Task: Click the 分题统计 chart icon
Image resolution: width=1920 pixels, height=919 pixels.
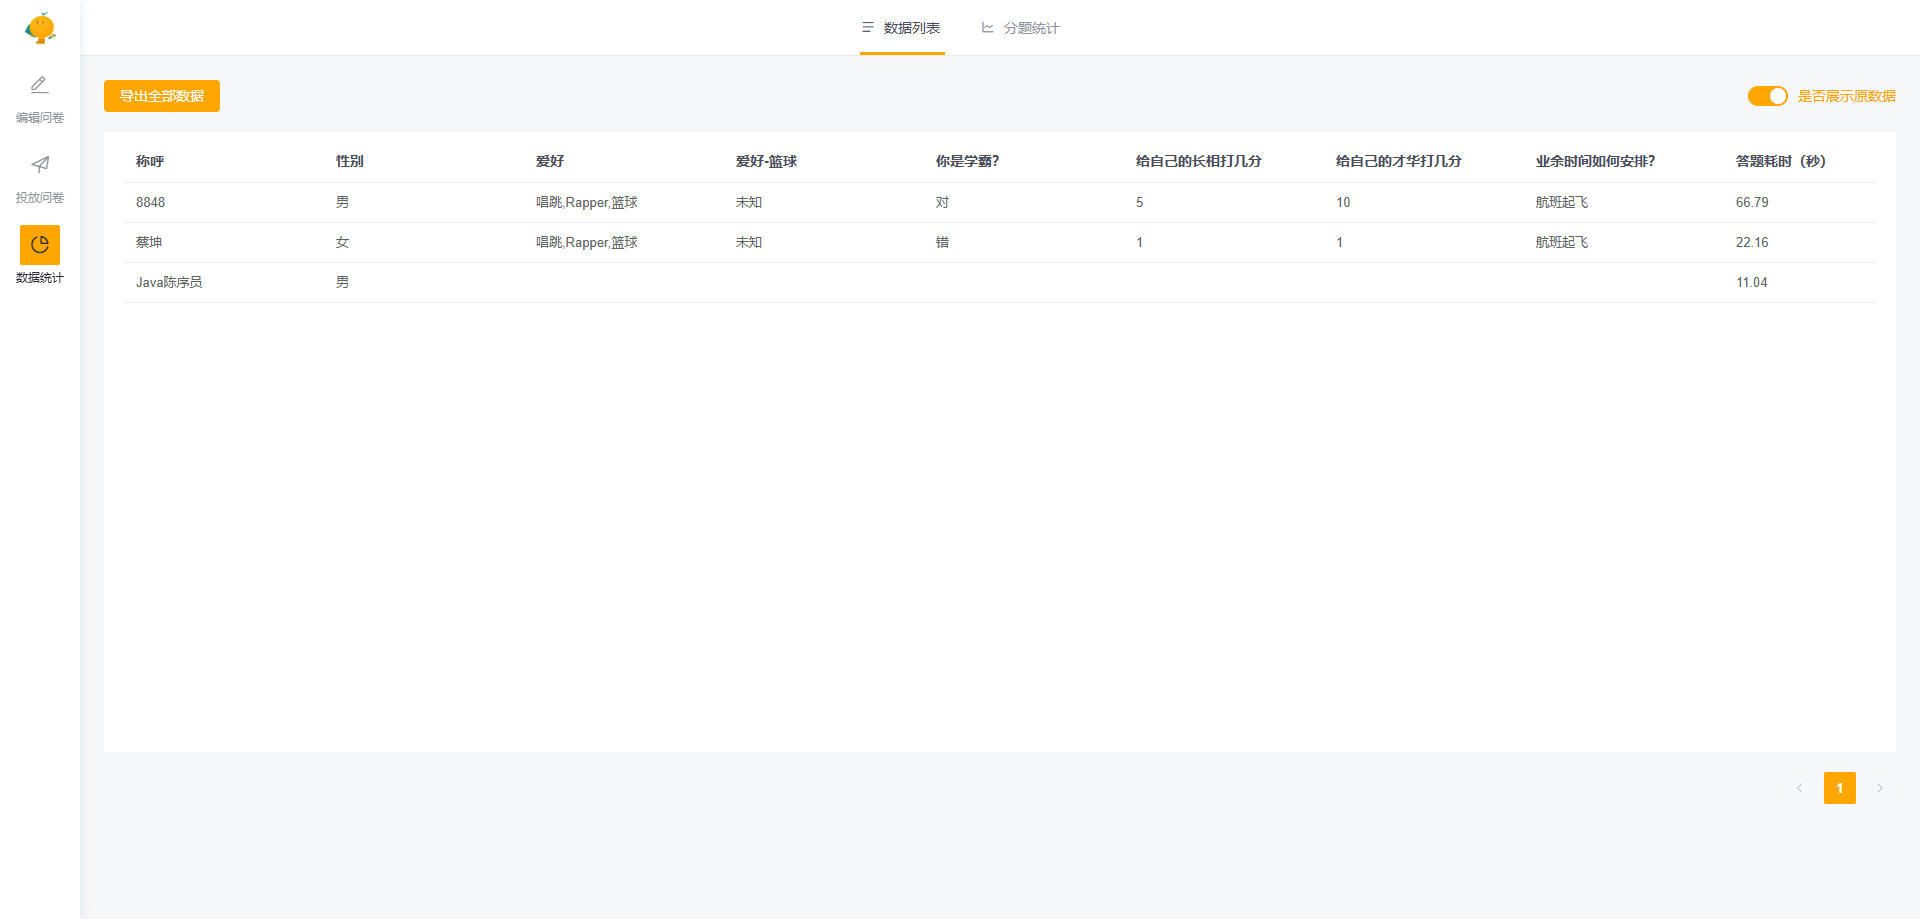Action: click(987, 28)
